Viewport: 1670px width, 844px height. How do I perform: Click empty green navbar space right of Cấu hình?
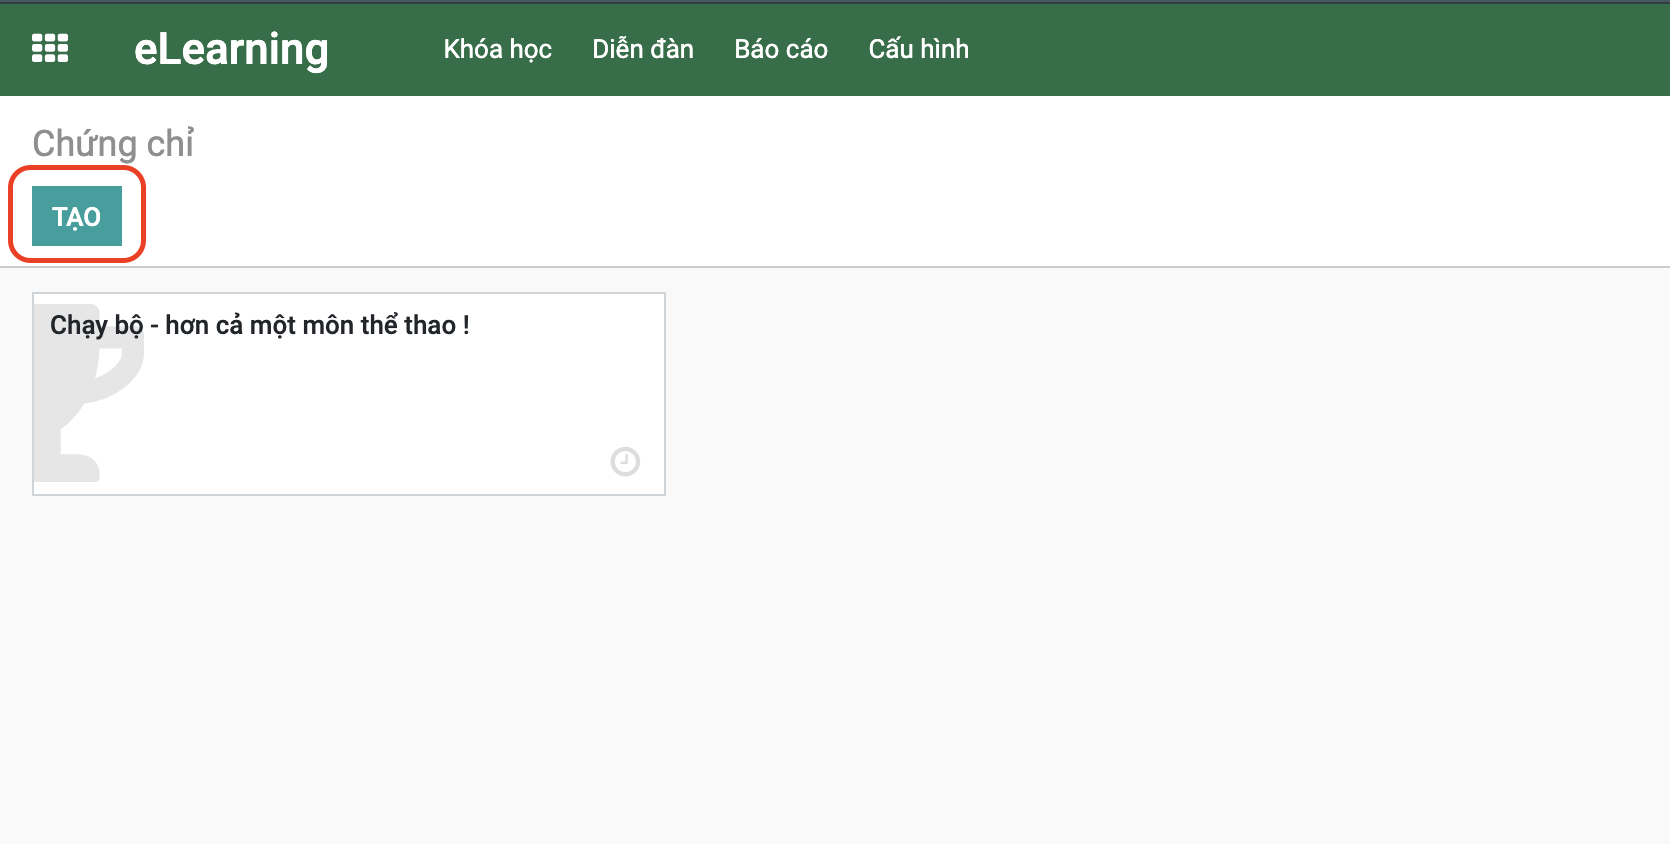click(1300, 49)
